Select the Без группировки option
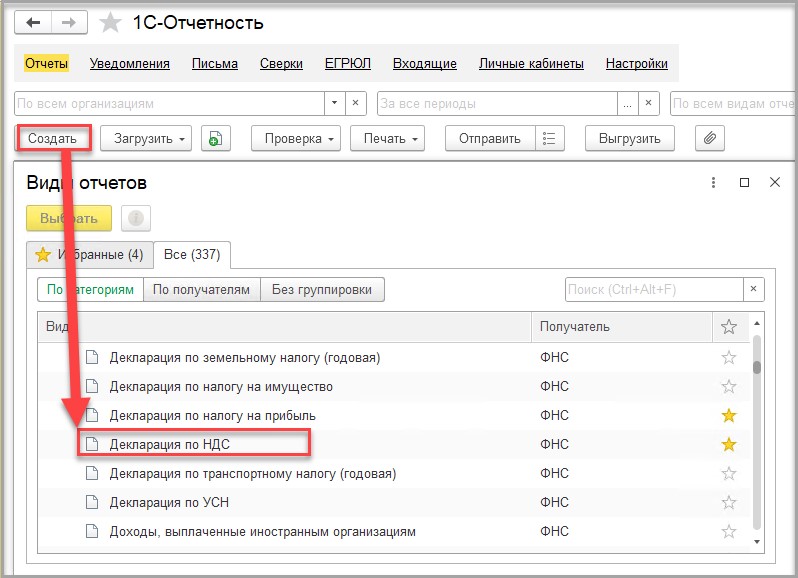The height and width of the screenshot is (578, 798). point(322,290)
